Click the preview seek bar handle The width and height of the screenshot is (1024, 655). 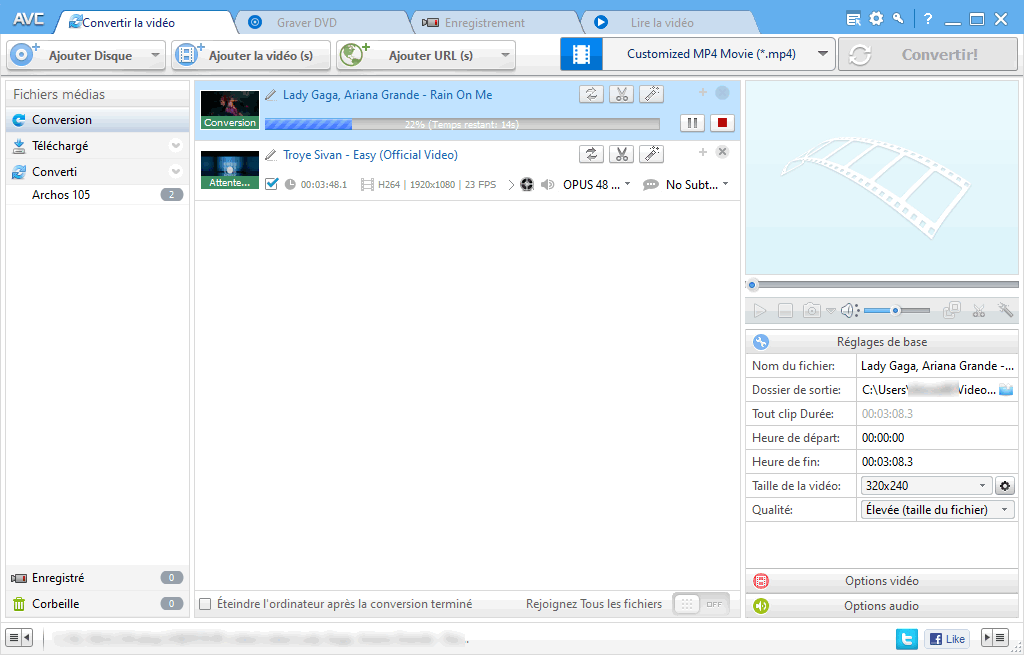point(752,285)
